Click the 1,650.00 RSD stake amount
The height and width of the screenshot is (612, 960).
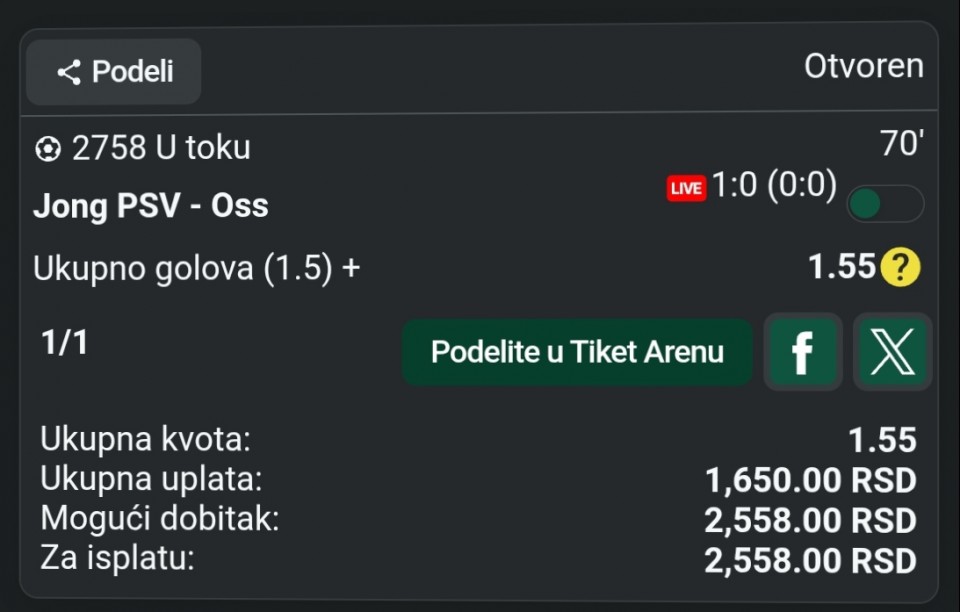810,480
